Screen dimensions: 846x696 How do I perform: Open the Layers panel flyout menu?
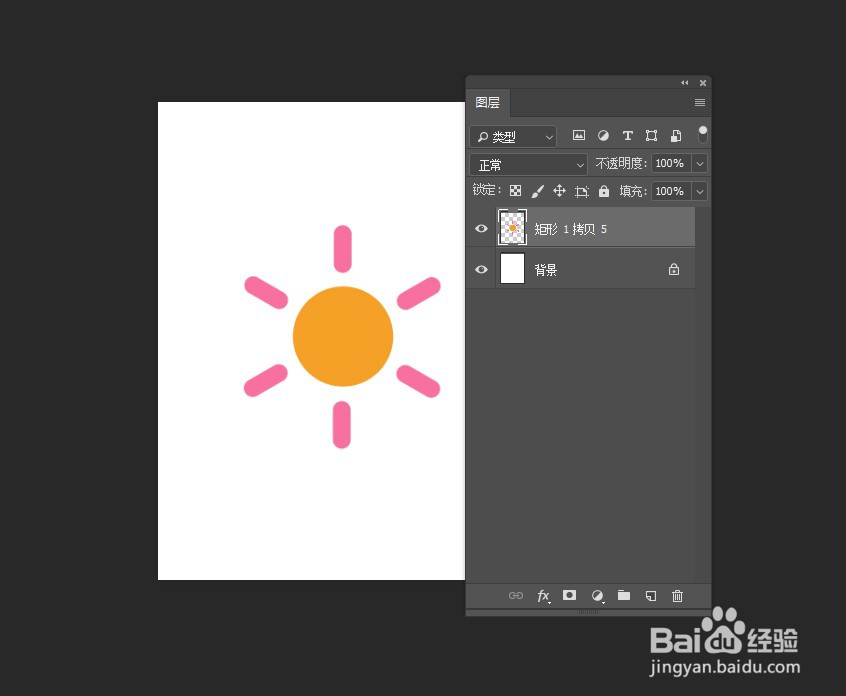[700, 103]
